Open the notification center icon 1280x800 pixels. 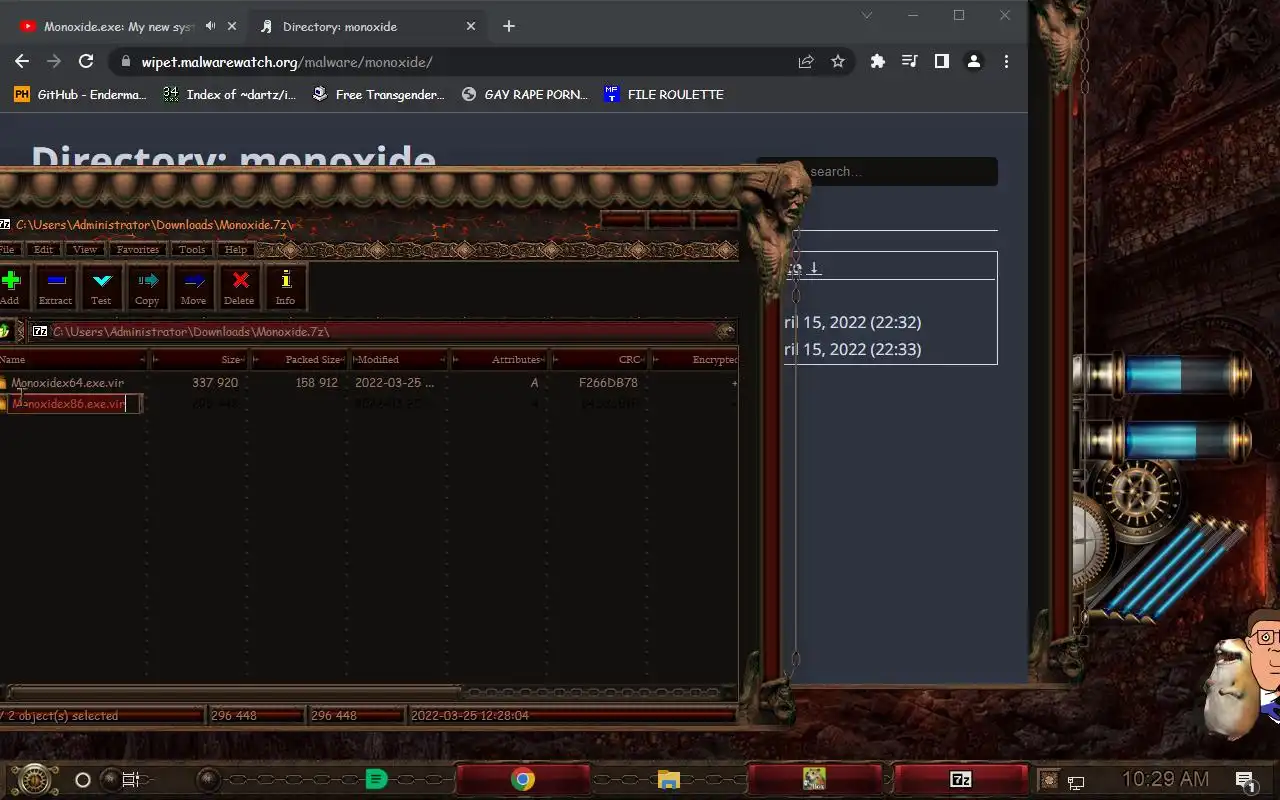click(1245, 780)
